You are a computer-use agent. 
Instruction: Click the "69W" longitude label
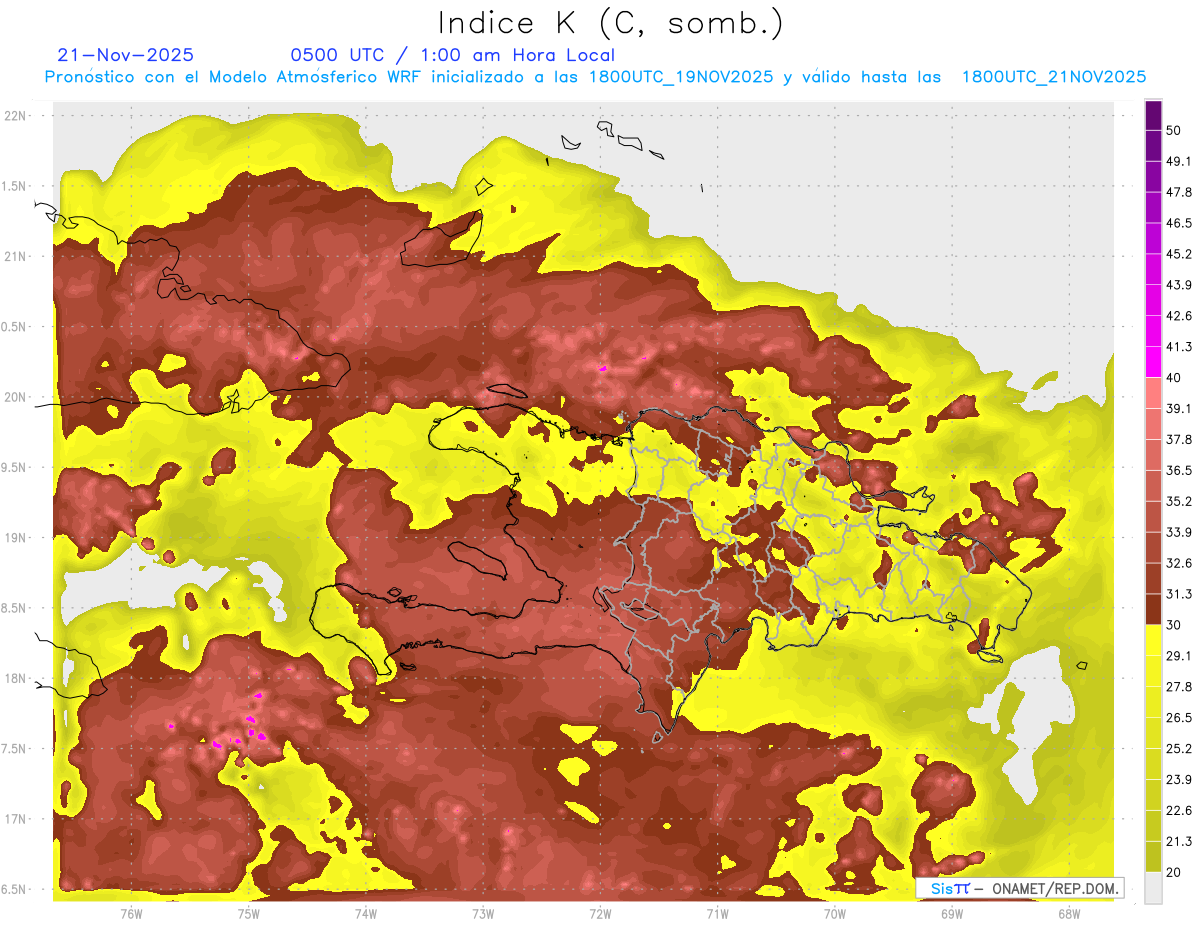click(952, 913)
